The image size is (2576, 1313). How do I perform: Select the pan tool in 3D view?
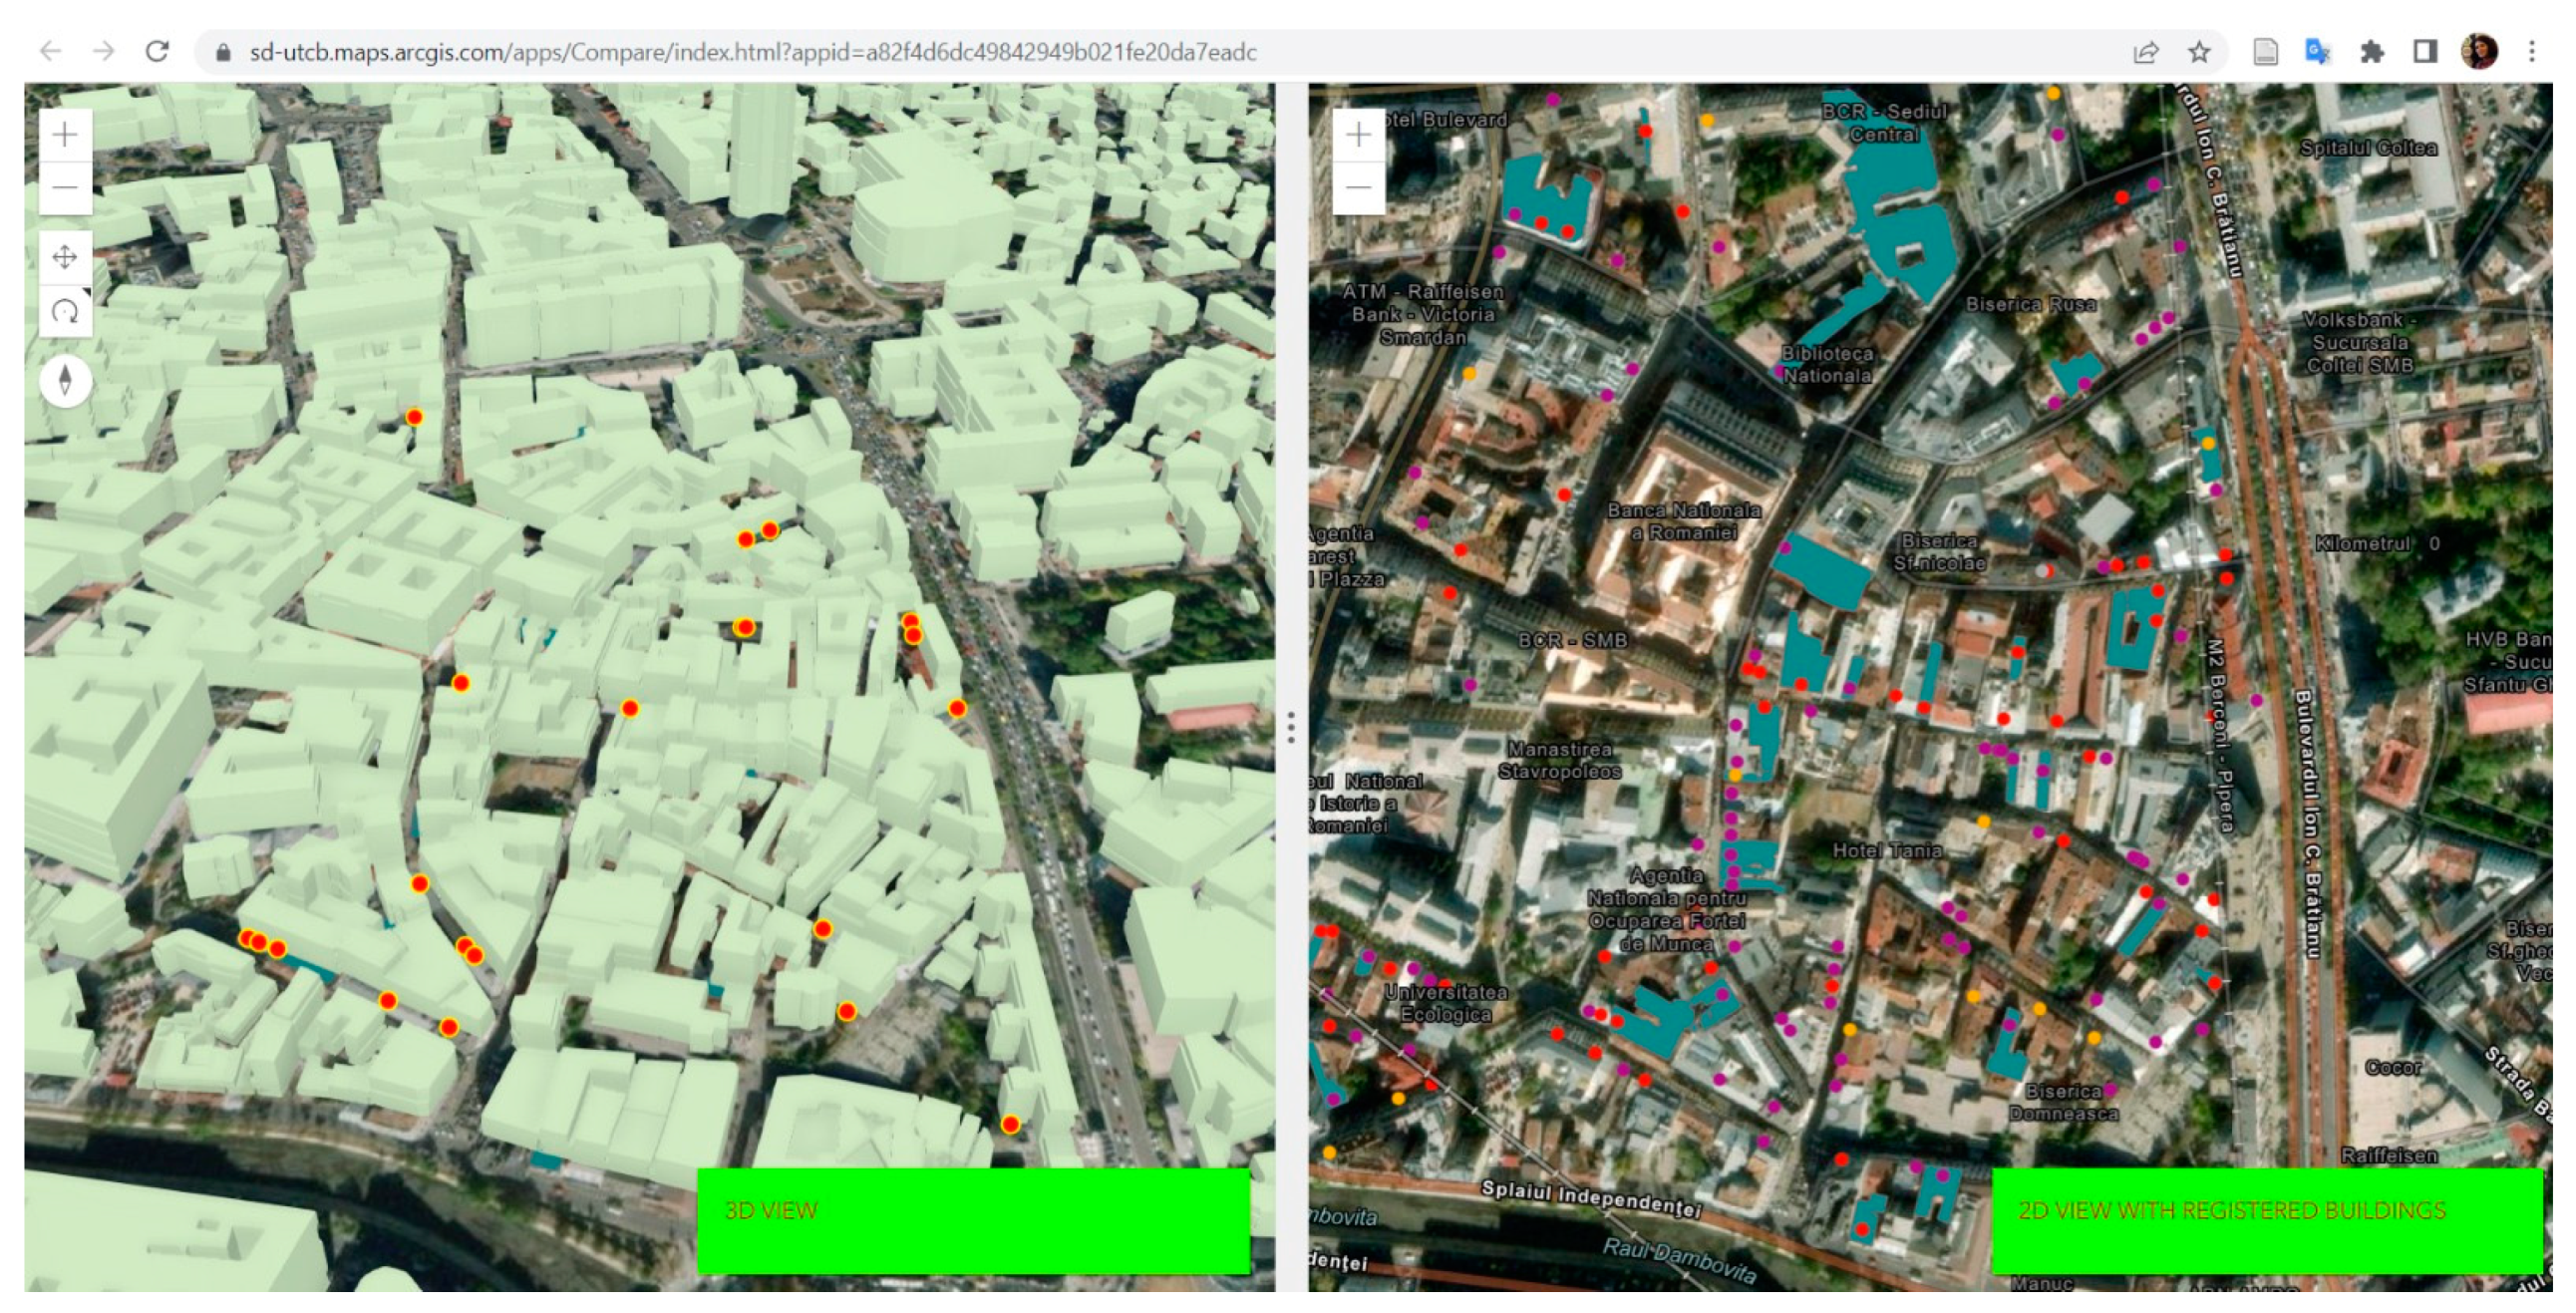[x=65, y=258]
